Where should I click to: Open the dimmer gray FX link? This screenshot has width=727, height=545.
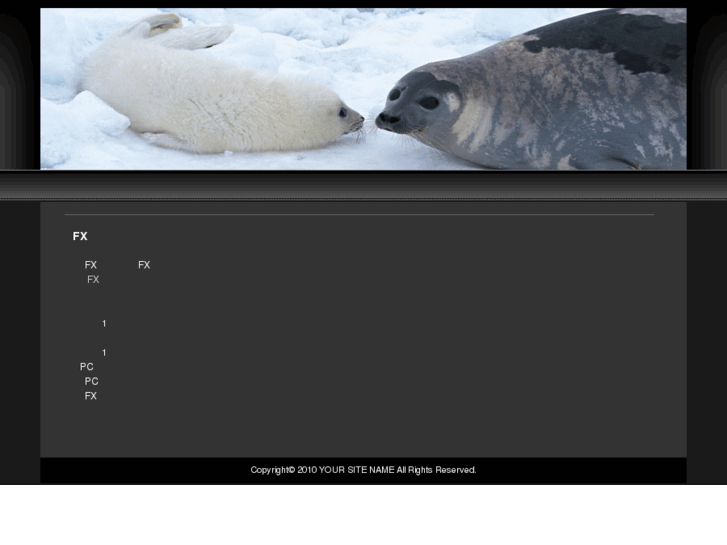[x=93, y=280]
